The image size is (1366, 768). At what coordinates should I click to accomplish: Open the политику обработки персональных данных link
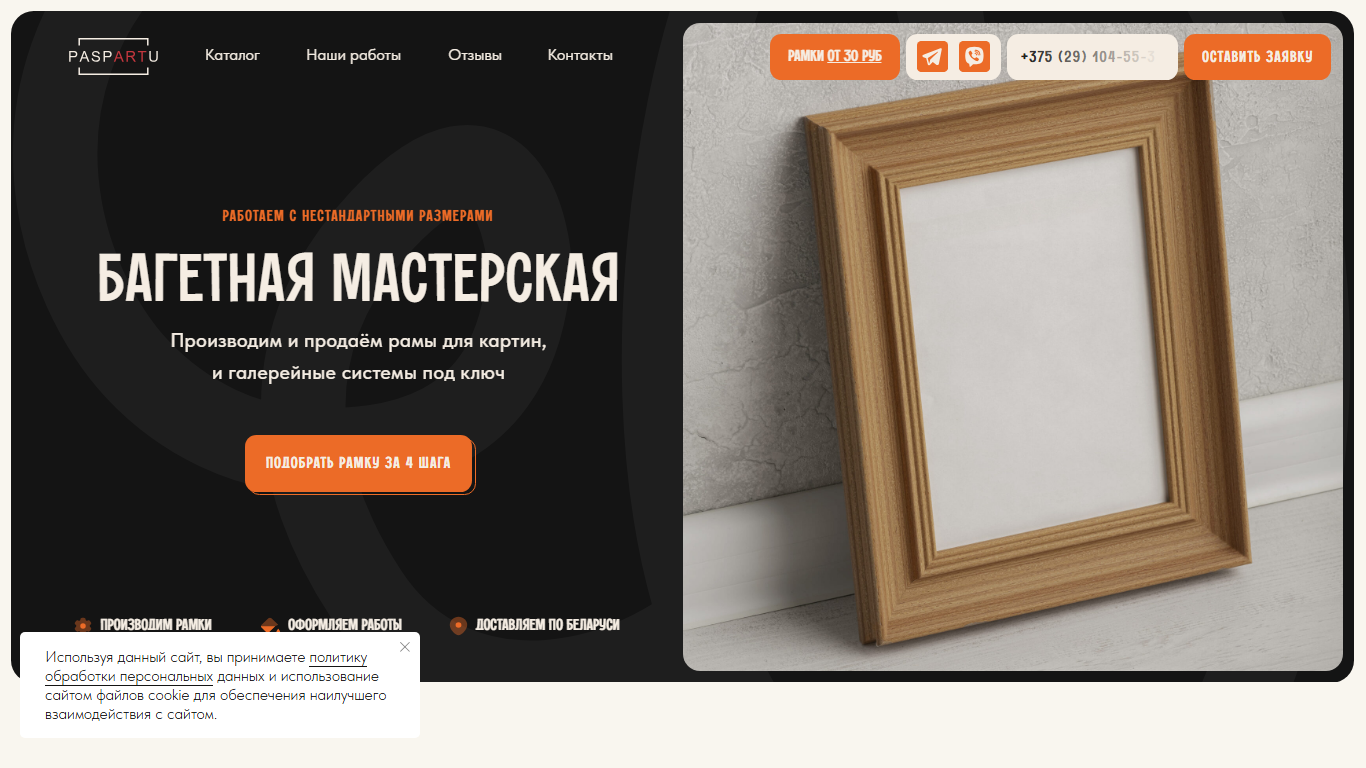[x=206, y=667]
